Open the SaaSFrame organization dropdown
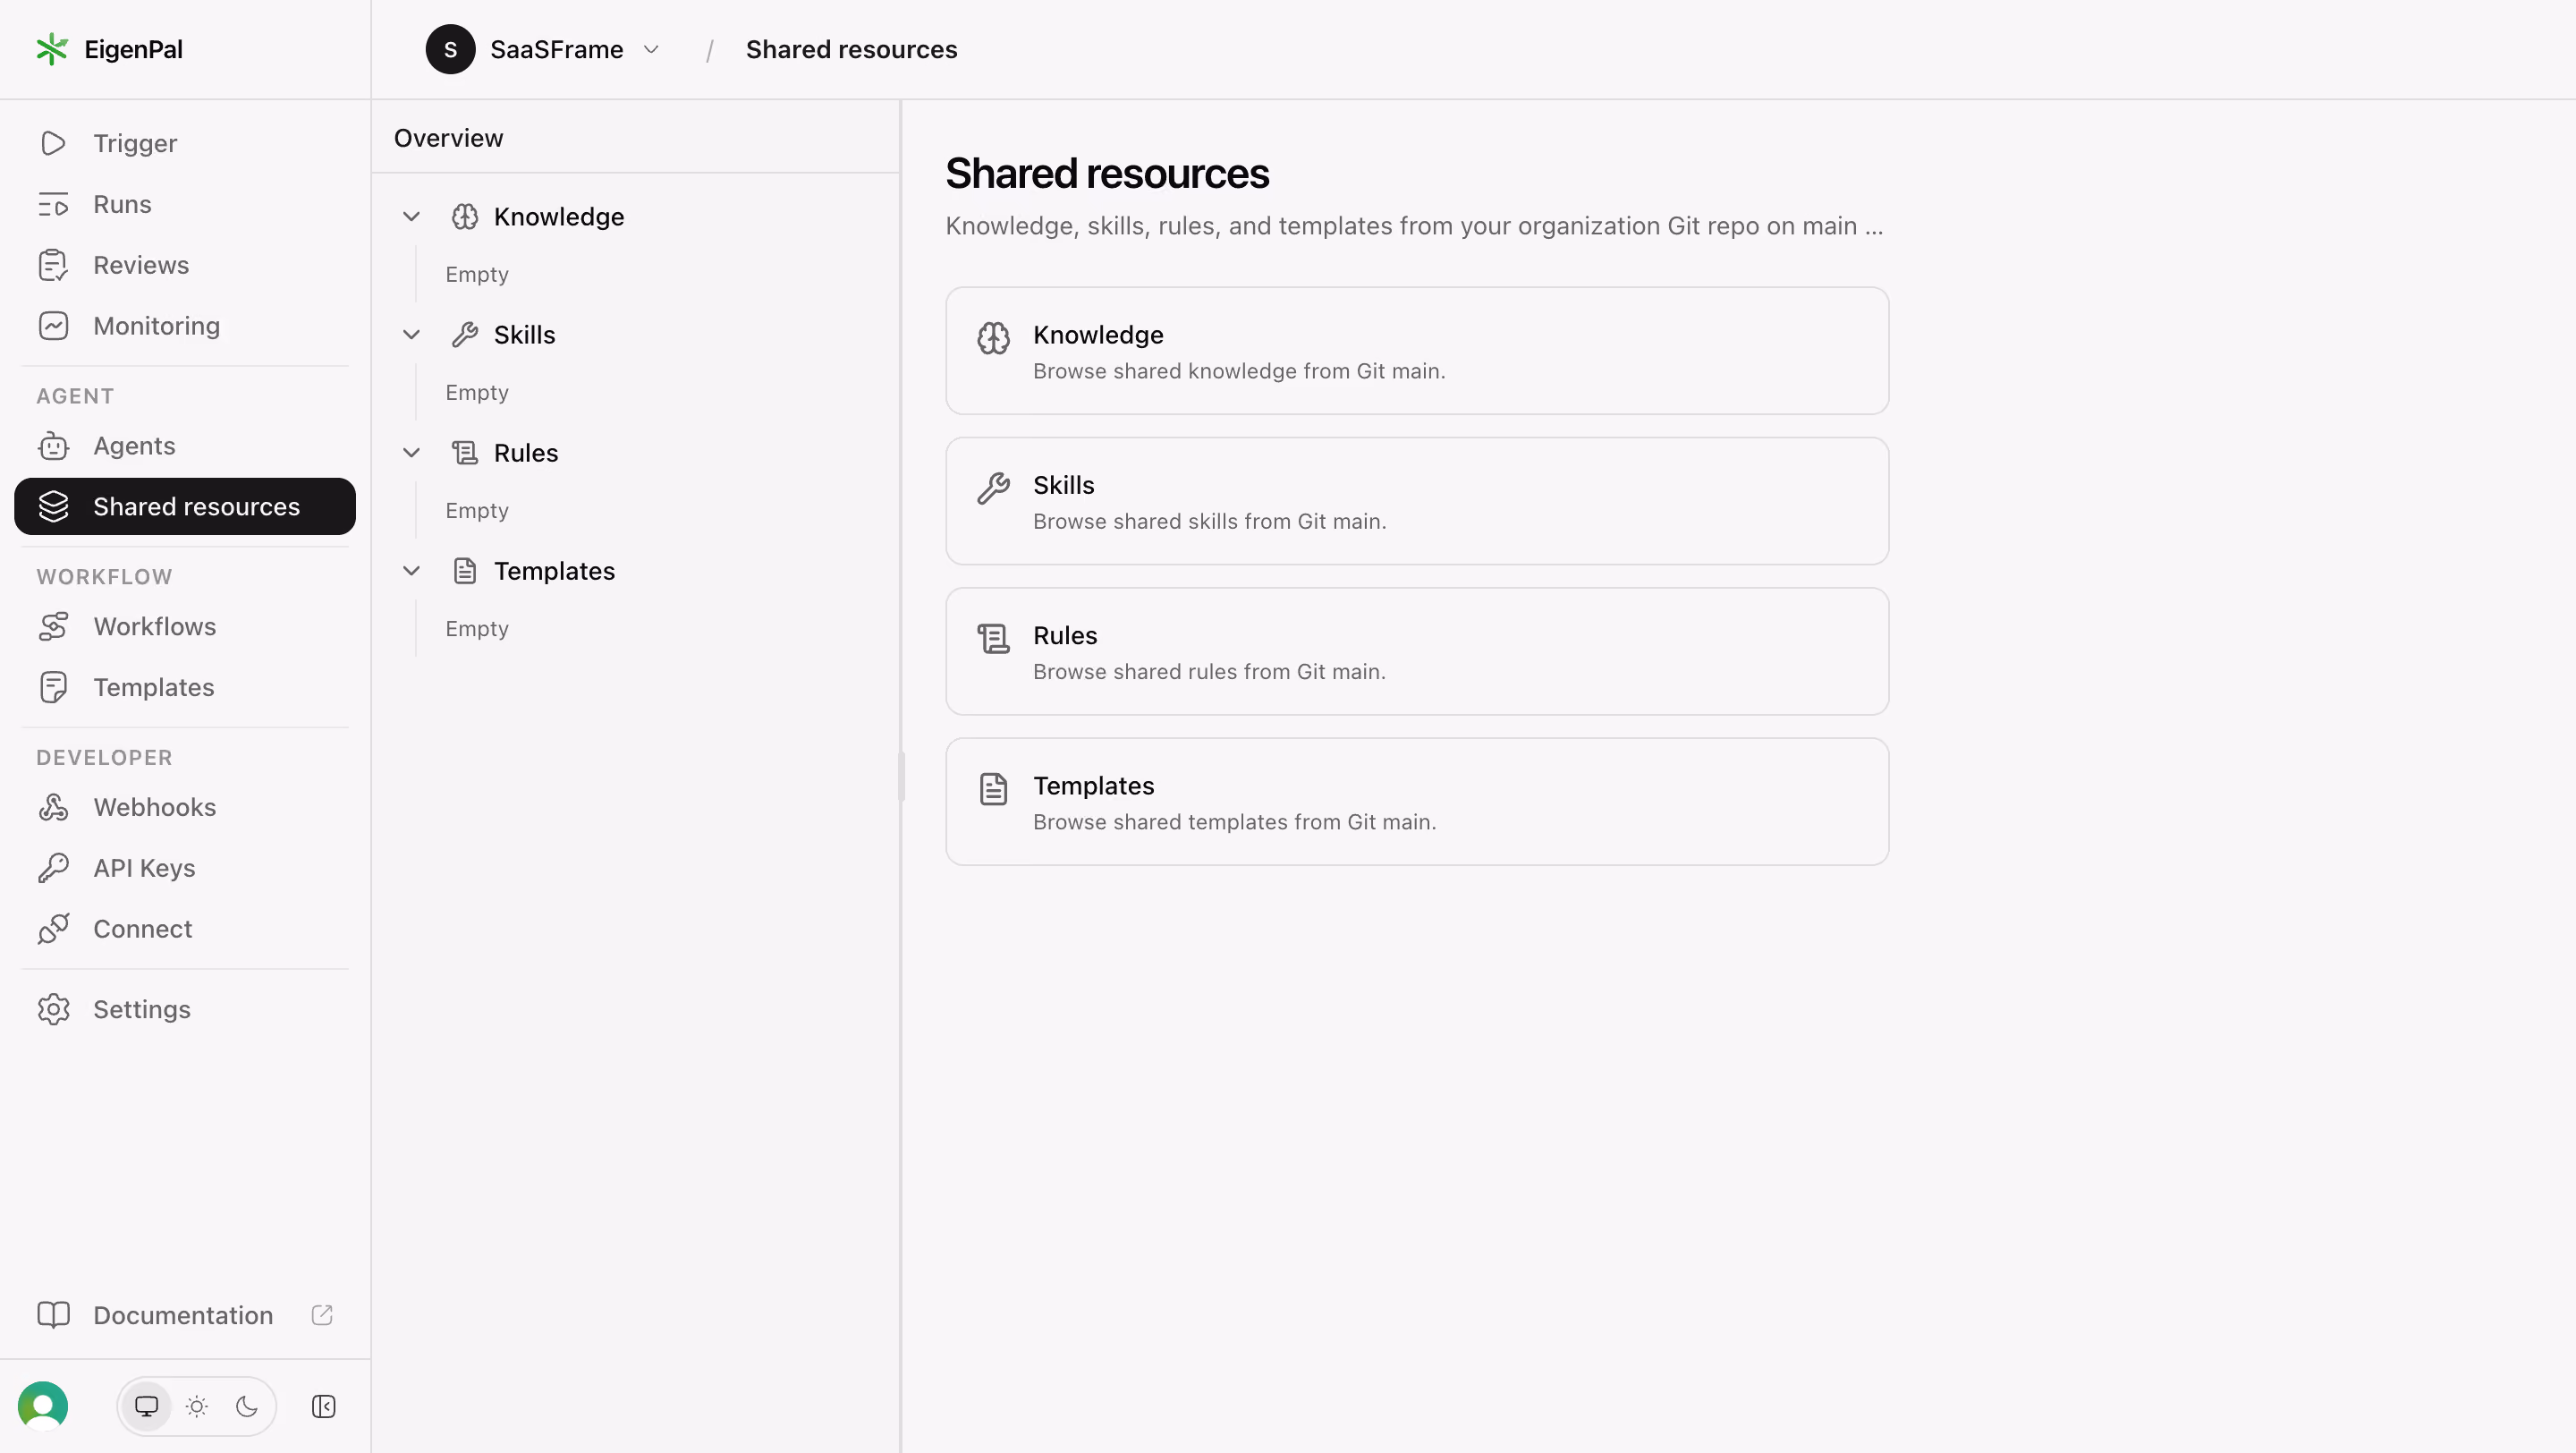The width and height of the screenshot is (2576, 1453). pyautogui.click(x=545, y=49)
